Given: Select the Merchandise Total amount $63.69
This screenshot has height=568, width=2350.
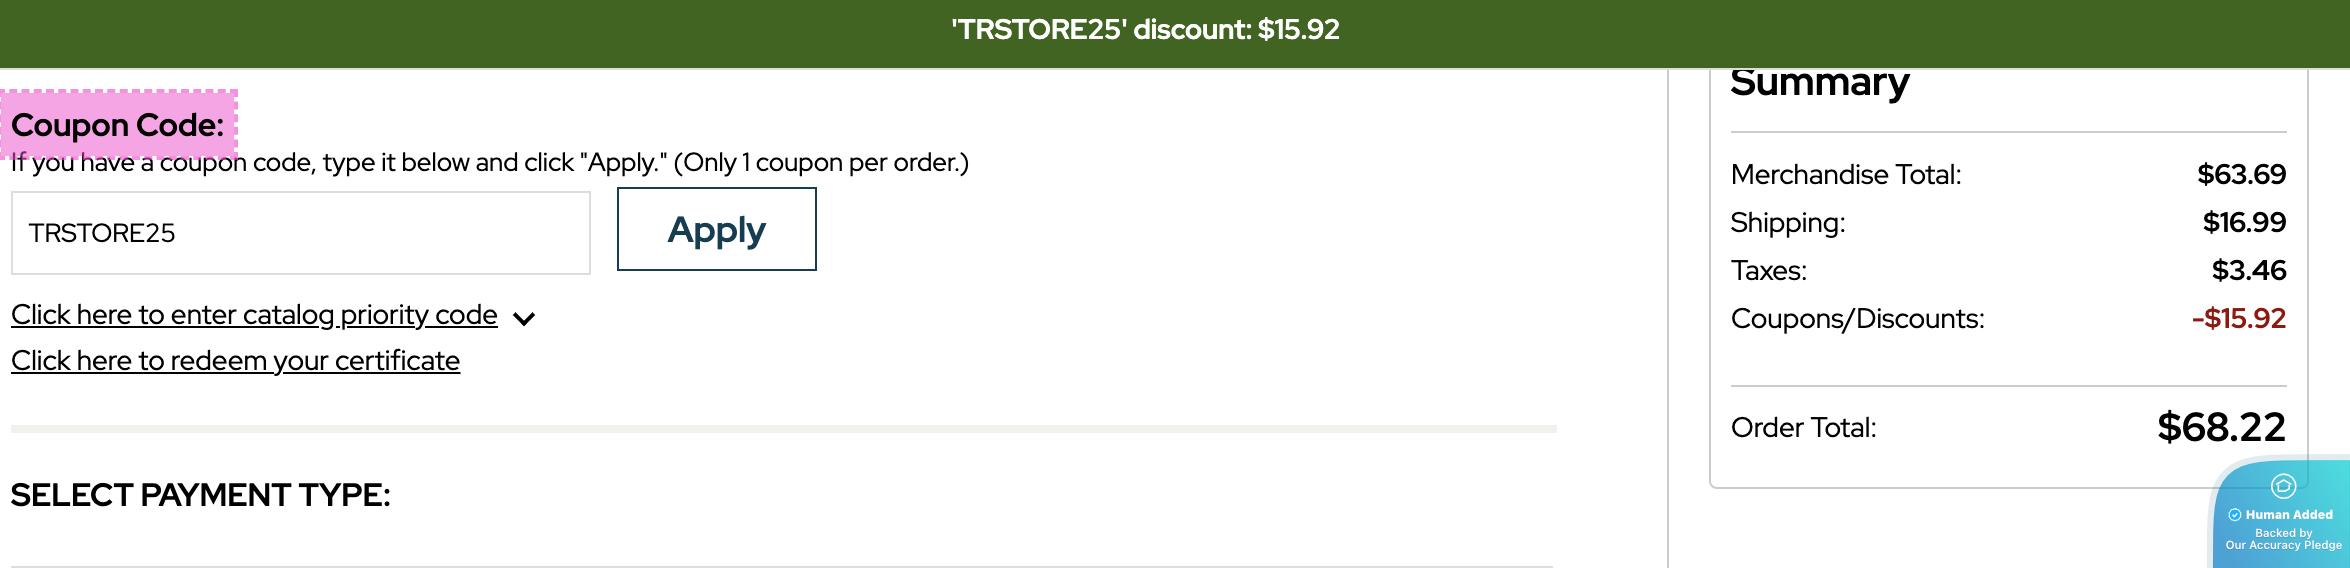Looking at the screenshot, I should coord(2241,175).
